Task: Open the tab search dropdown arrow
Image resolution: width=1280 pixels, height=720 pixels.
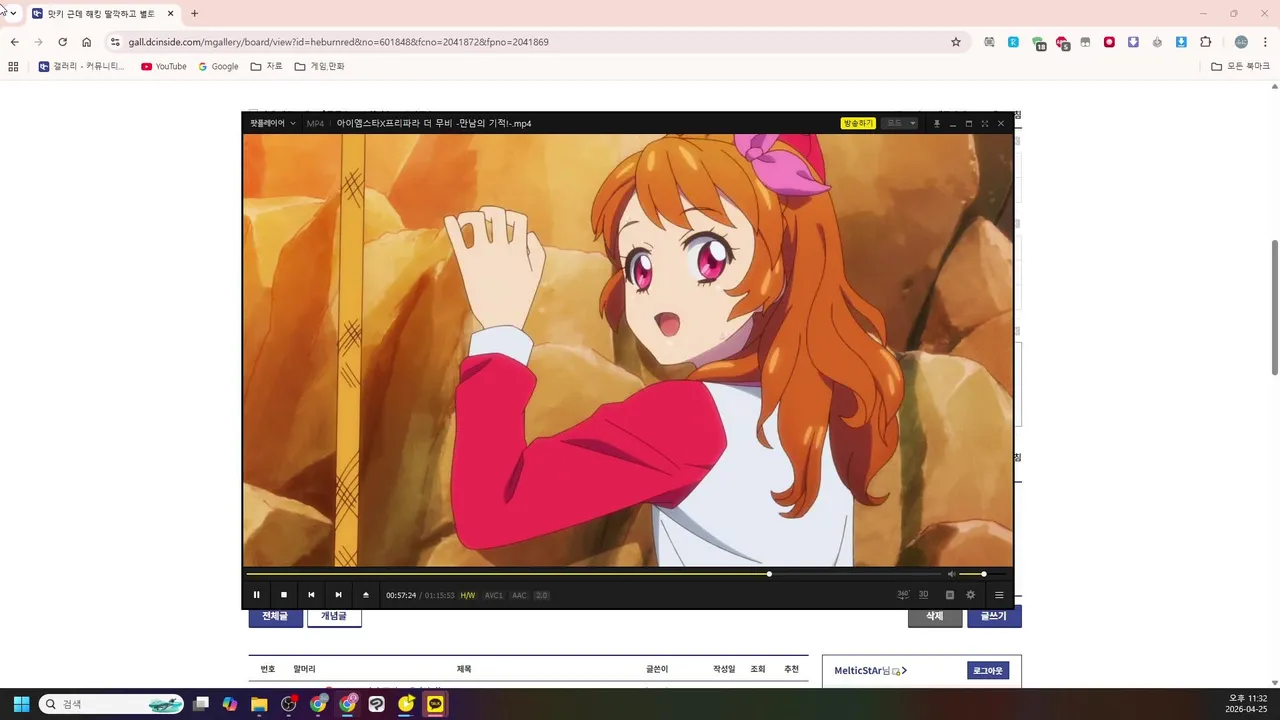Action: coord(13,14)
